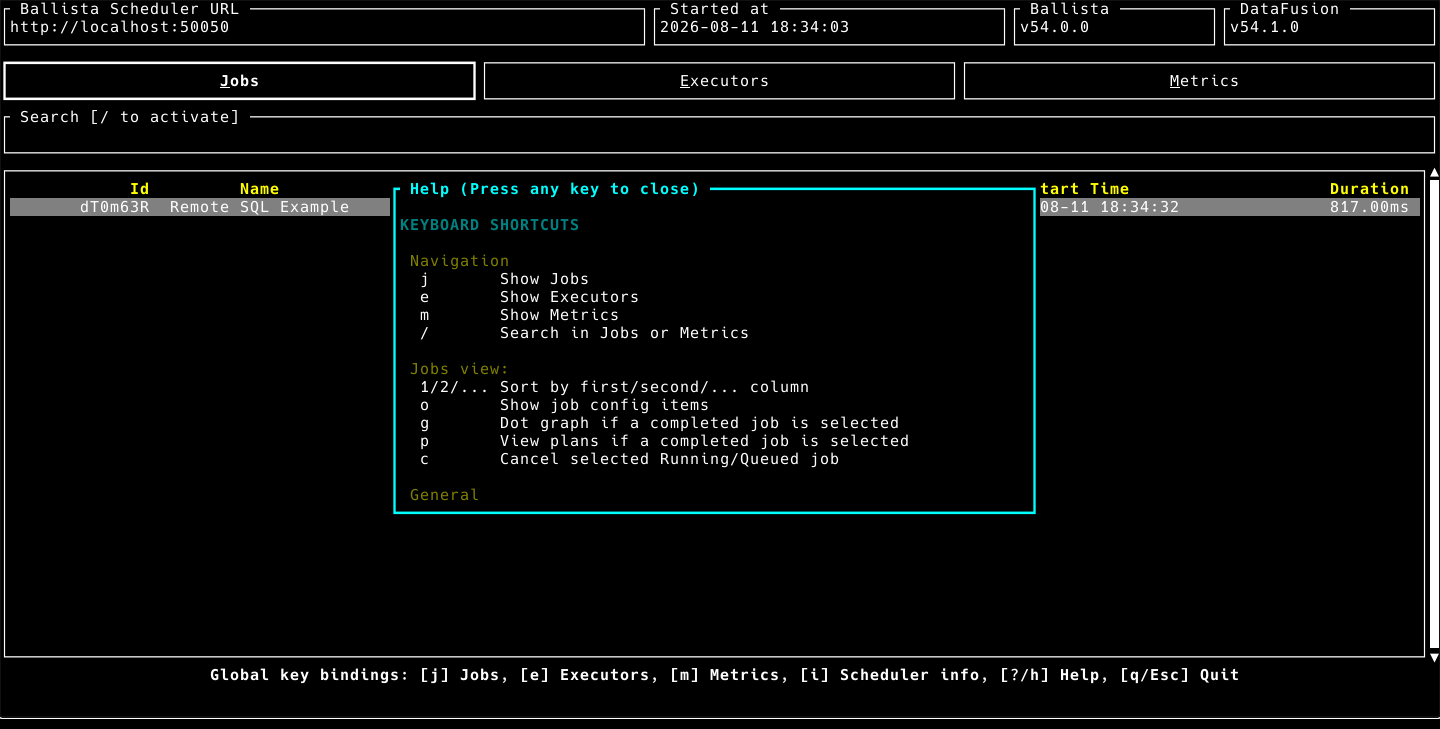This screenshot has width=1440, height=729.
Task: Click the View plans shortcut line
Action: point(665,441)
